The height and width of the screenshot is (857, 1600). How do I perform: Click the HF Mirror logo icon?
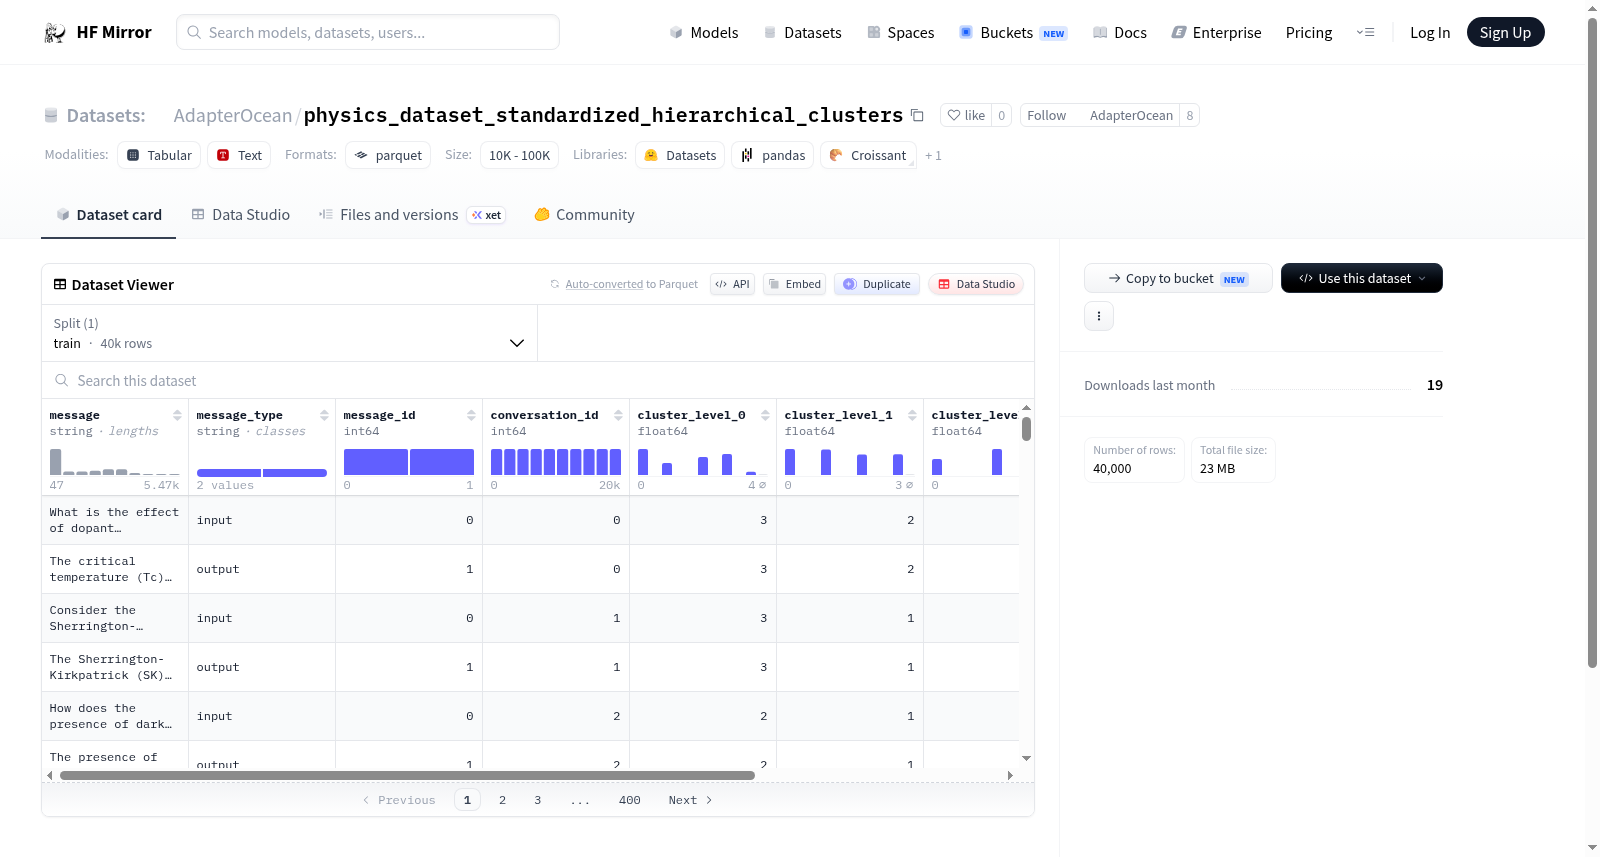point(55,33)
